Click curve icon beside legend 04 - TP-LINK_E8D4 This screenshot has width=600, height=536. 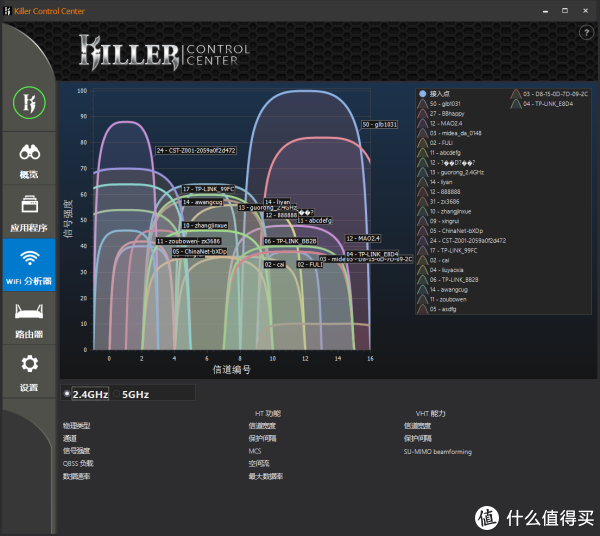pos(516,104)
